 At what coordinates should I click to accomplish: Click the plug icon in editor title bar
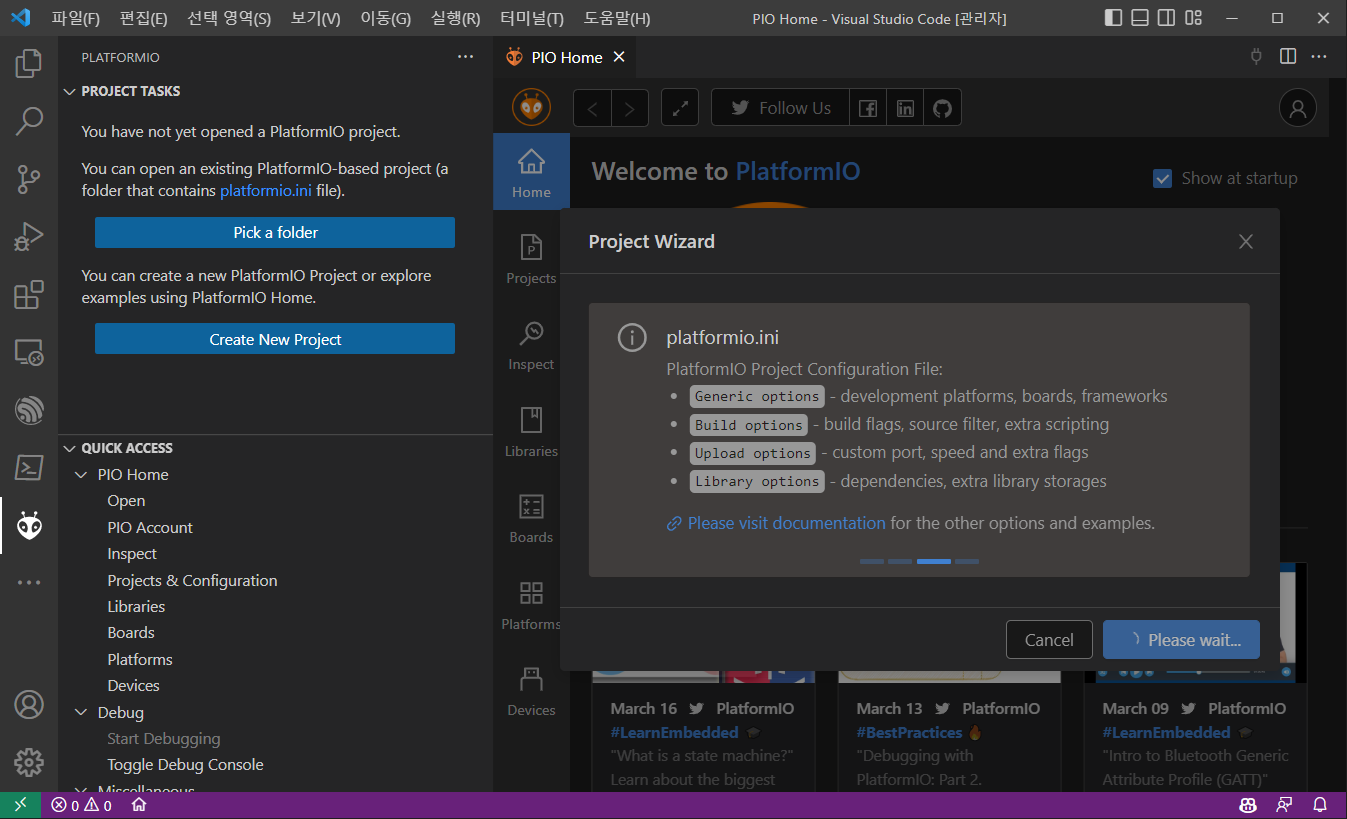1257,57
